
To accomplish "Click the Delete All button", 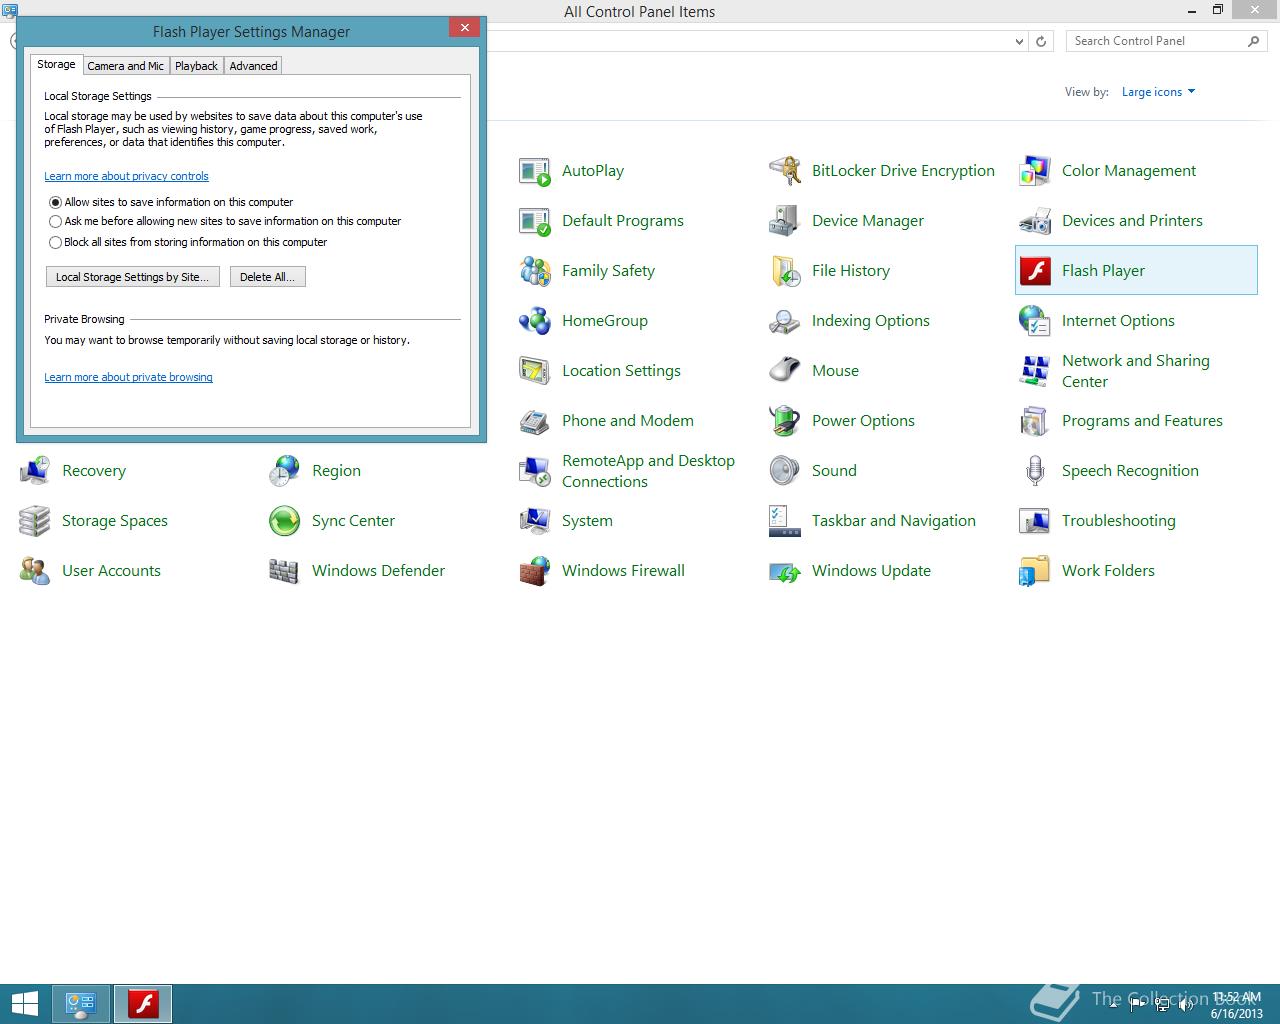I will [x=267, y=277].
